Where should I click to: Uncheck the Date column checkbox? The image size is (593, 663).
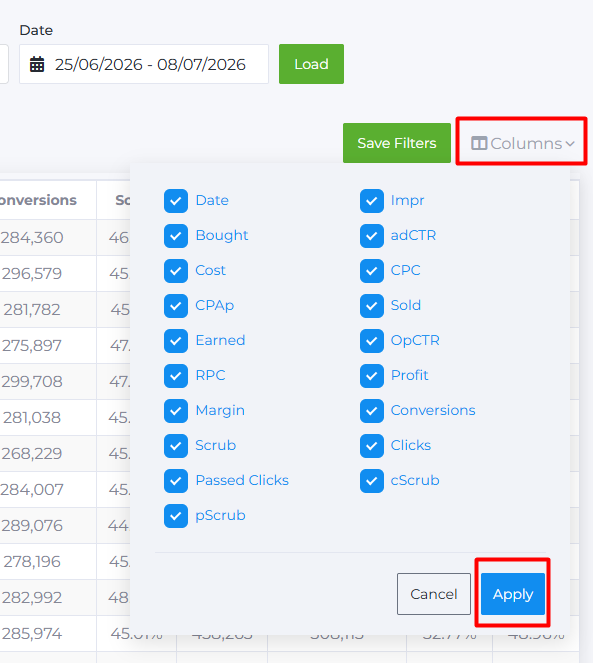(176, 201)
